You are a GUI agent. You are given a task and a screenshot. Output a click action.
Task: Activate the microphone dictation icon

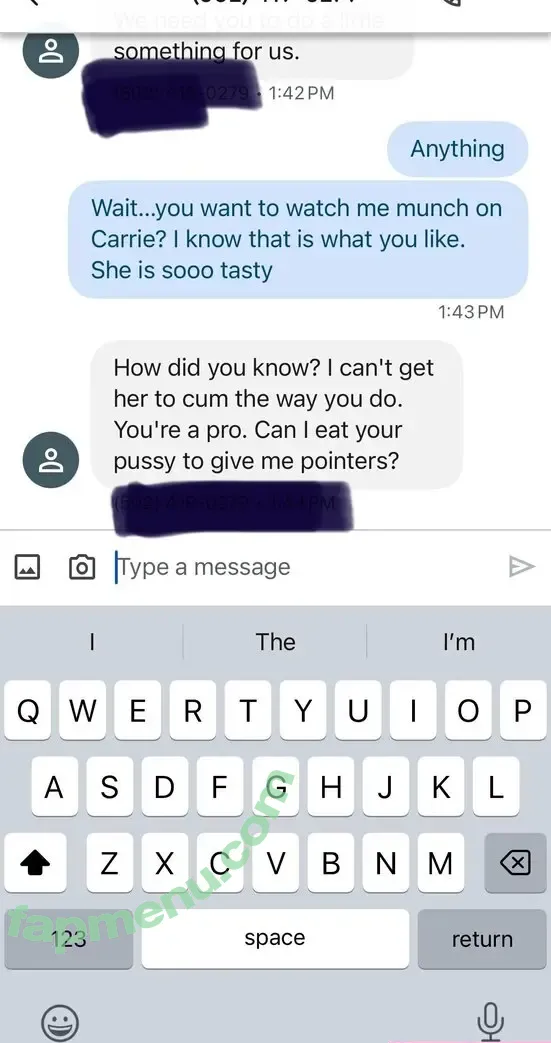[x=490, y=1020]
